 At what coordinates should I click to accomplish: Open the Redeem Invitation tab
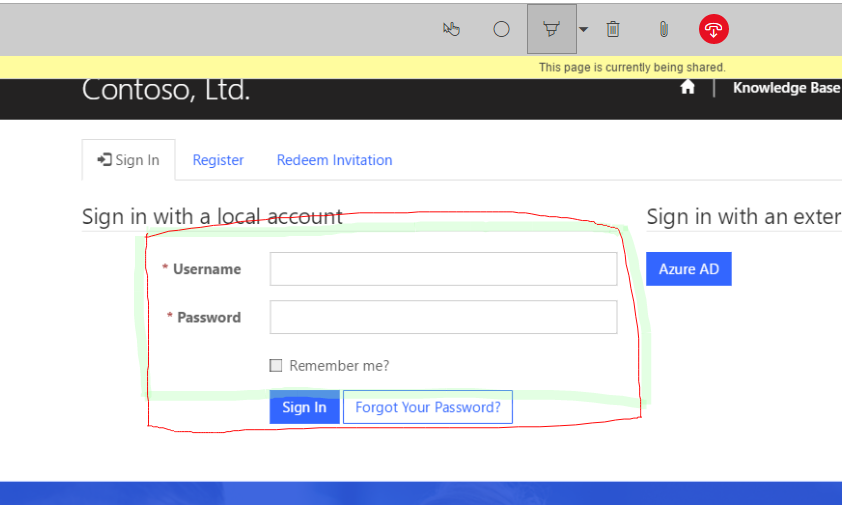(334, 160)
